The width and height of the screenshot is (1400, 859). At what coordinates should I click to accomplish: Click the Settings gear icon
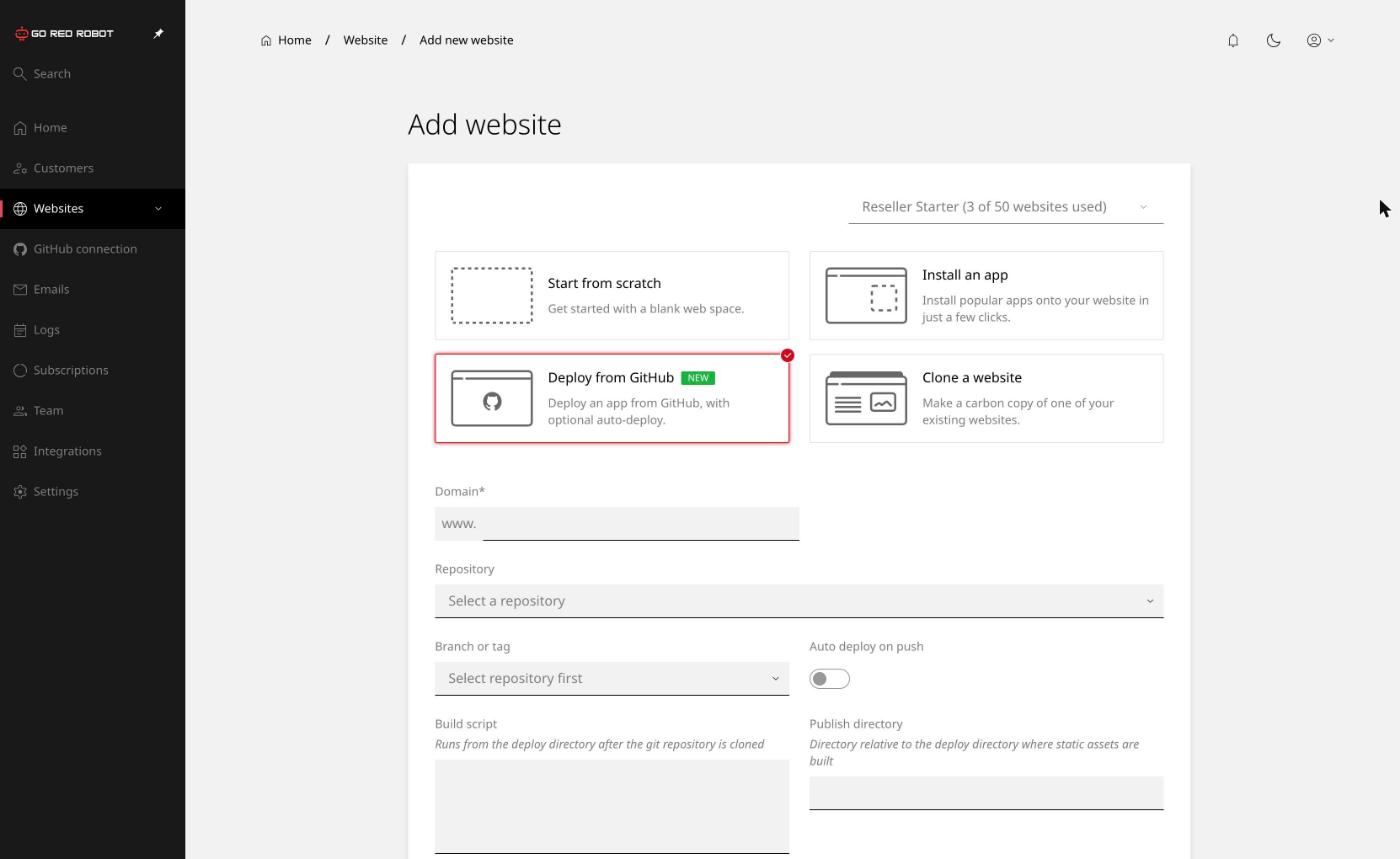[x=20, y=492]
